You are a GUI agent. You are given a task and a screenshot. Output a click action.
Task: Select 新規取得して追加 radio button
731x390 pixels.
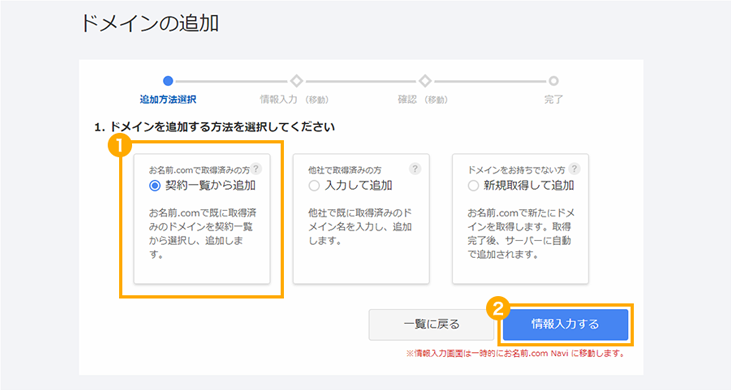pos(473,186)
